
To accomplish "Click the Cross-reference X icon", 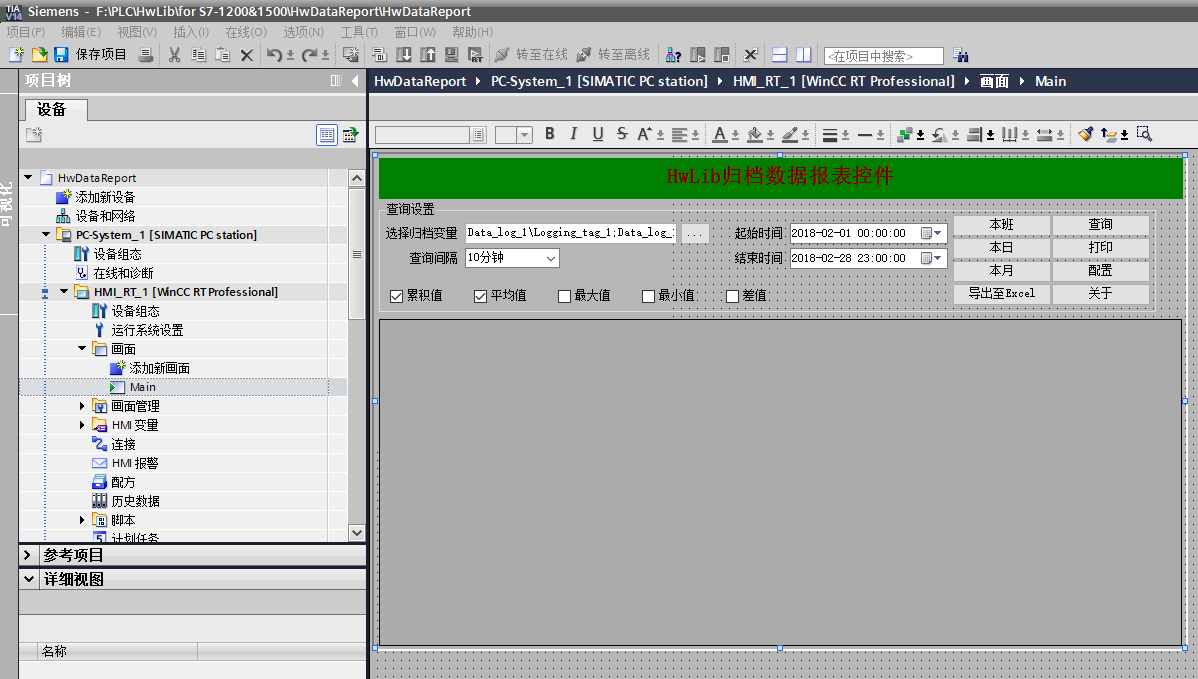I will tap(750, 55).
